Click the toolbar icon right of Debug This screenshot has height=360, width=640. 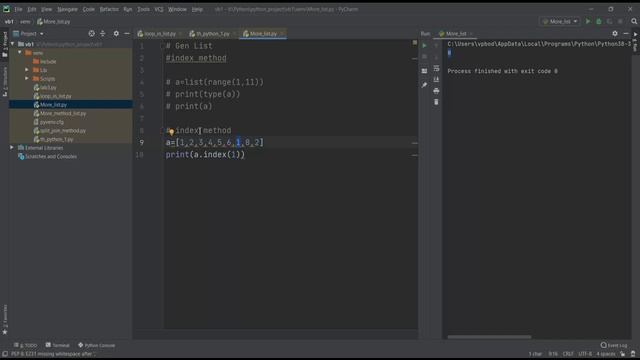pyautogui.click(x=609, y=21)
